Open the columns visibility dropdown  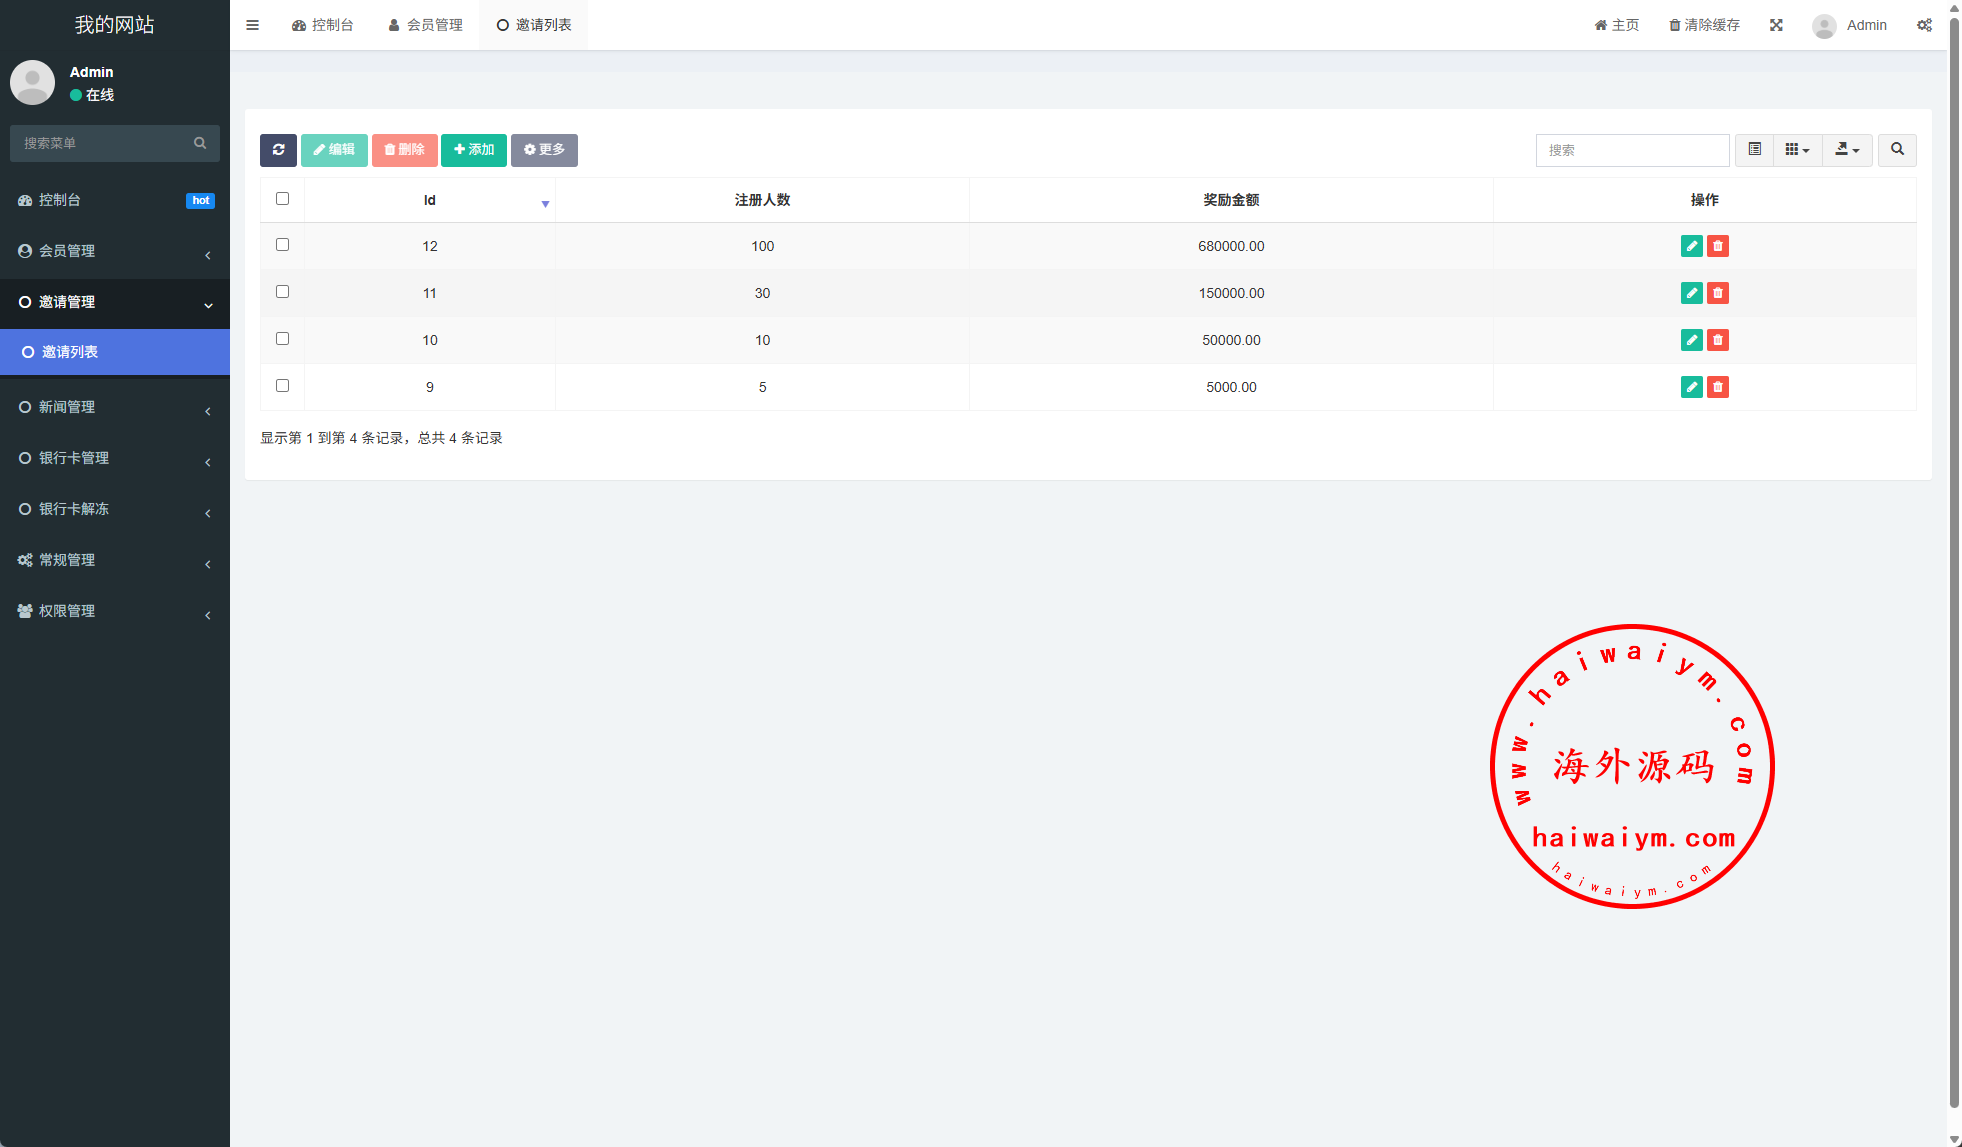click(1797, 150)
